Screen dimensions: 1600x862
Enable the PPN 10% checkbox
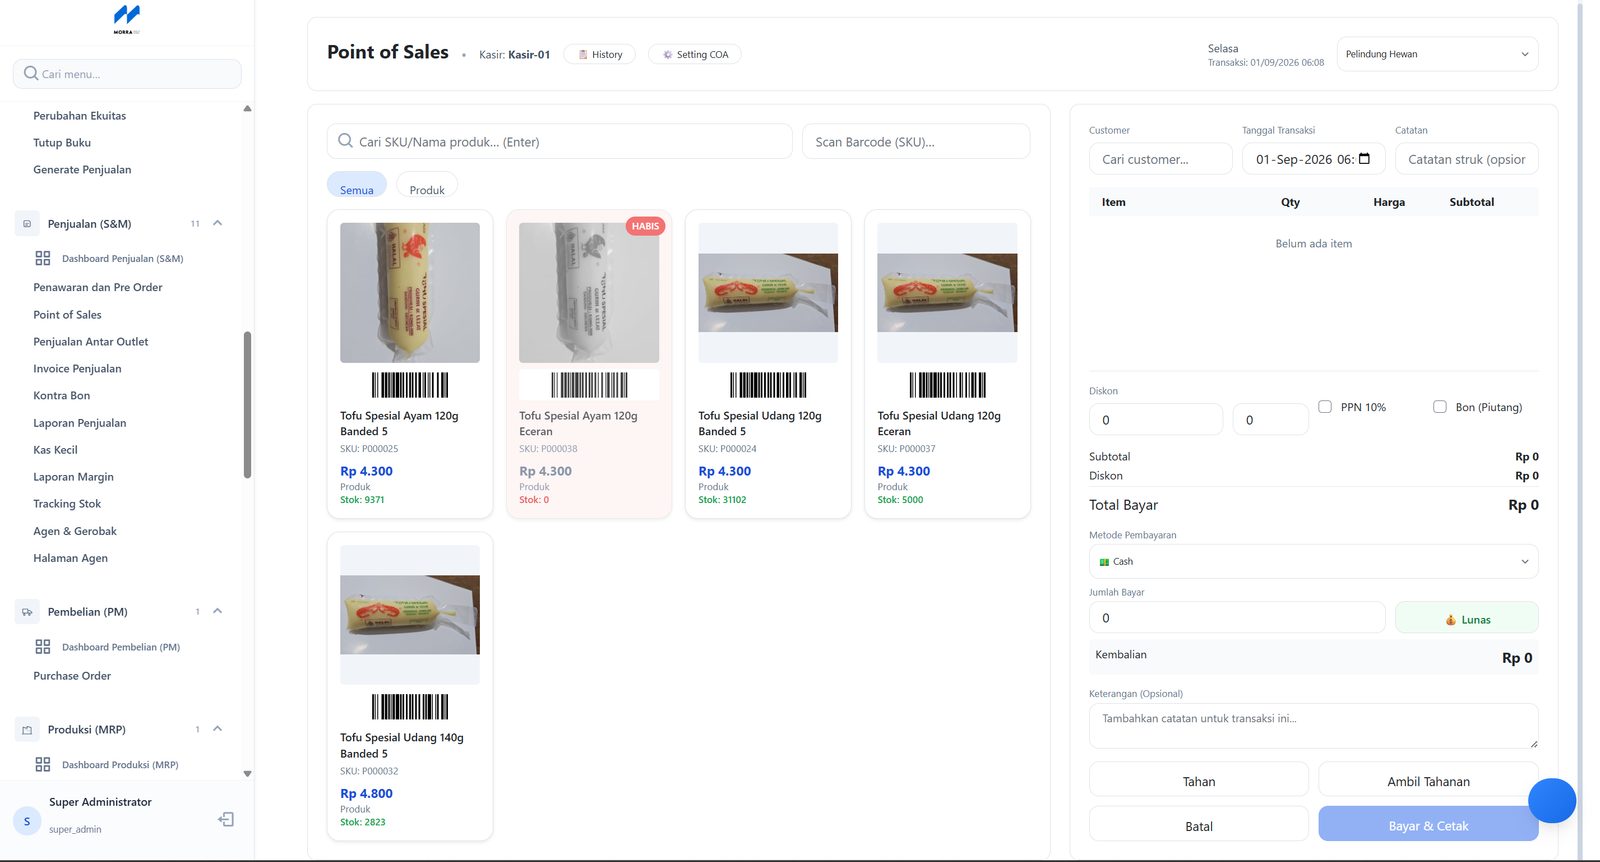point(1325,407)
